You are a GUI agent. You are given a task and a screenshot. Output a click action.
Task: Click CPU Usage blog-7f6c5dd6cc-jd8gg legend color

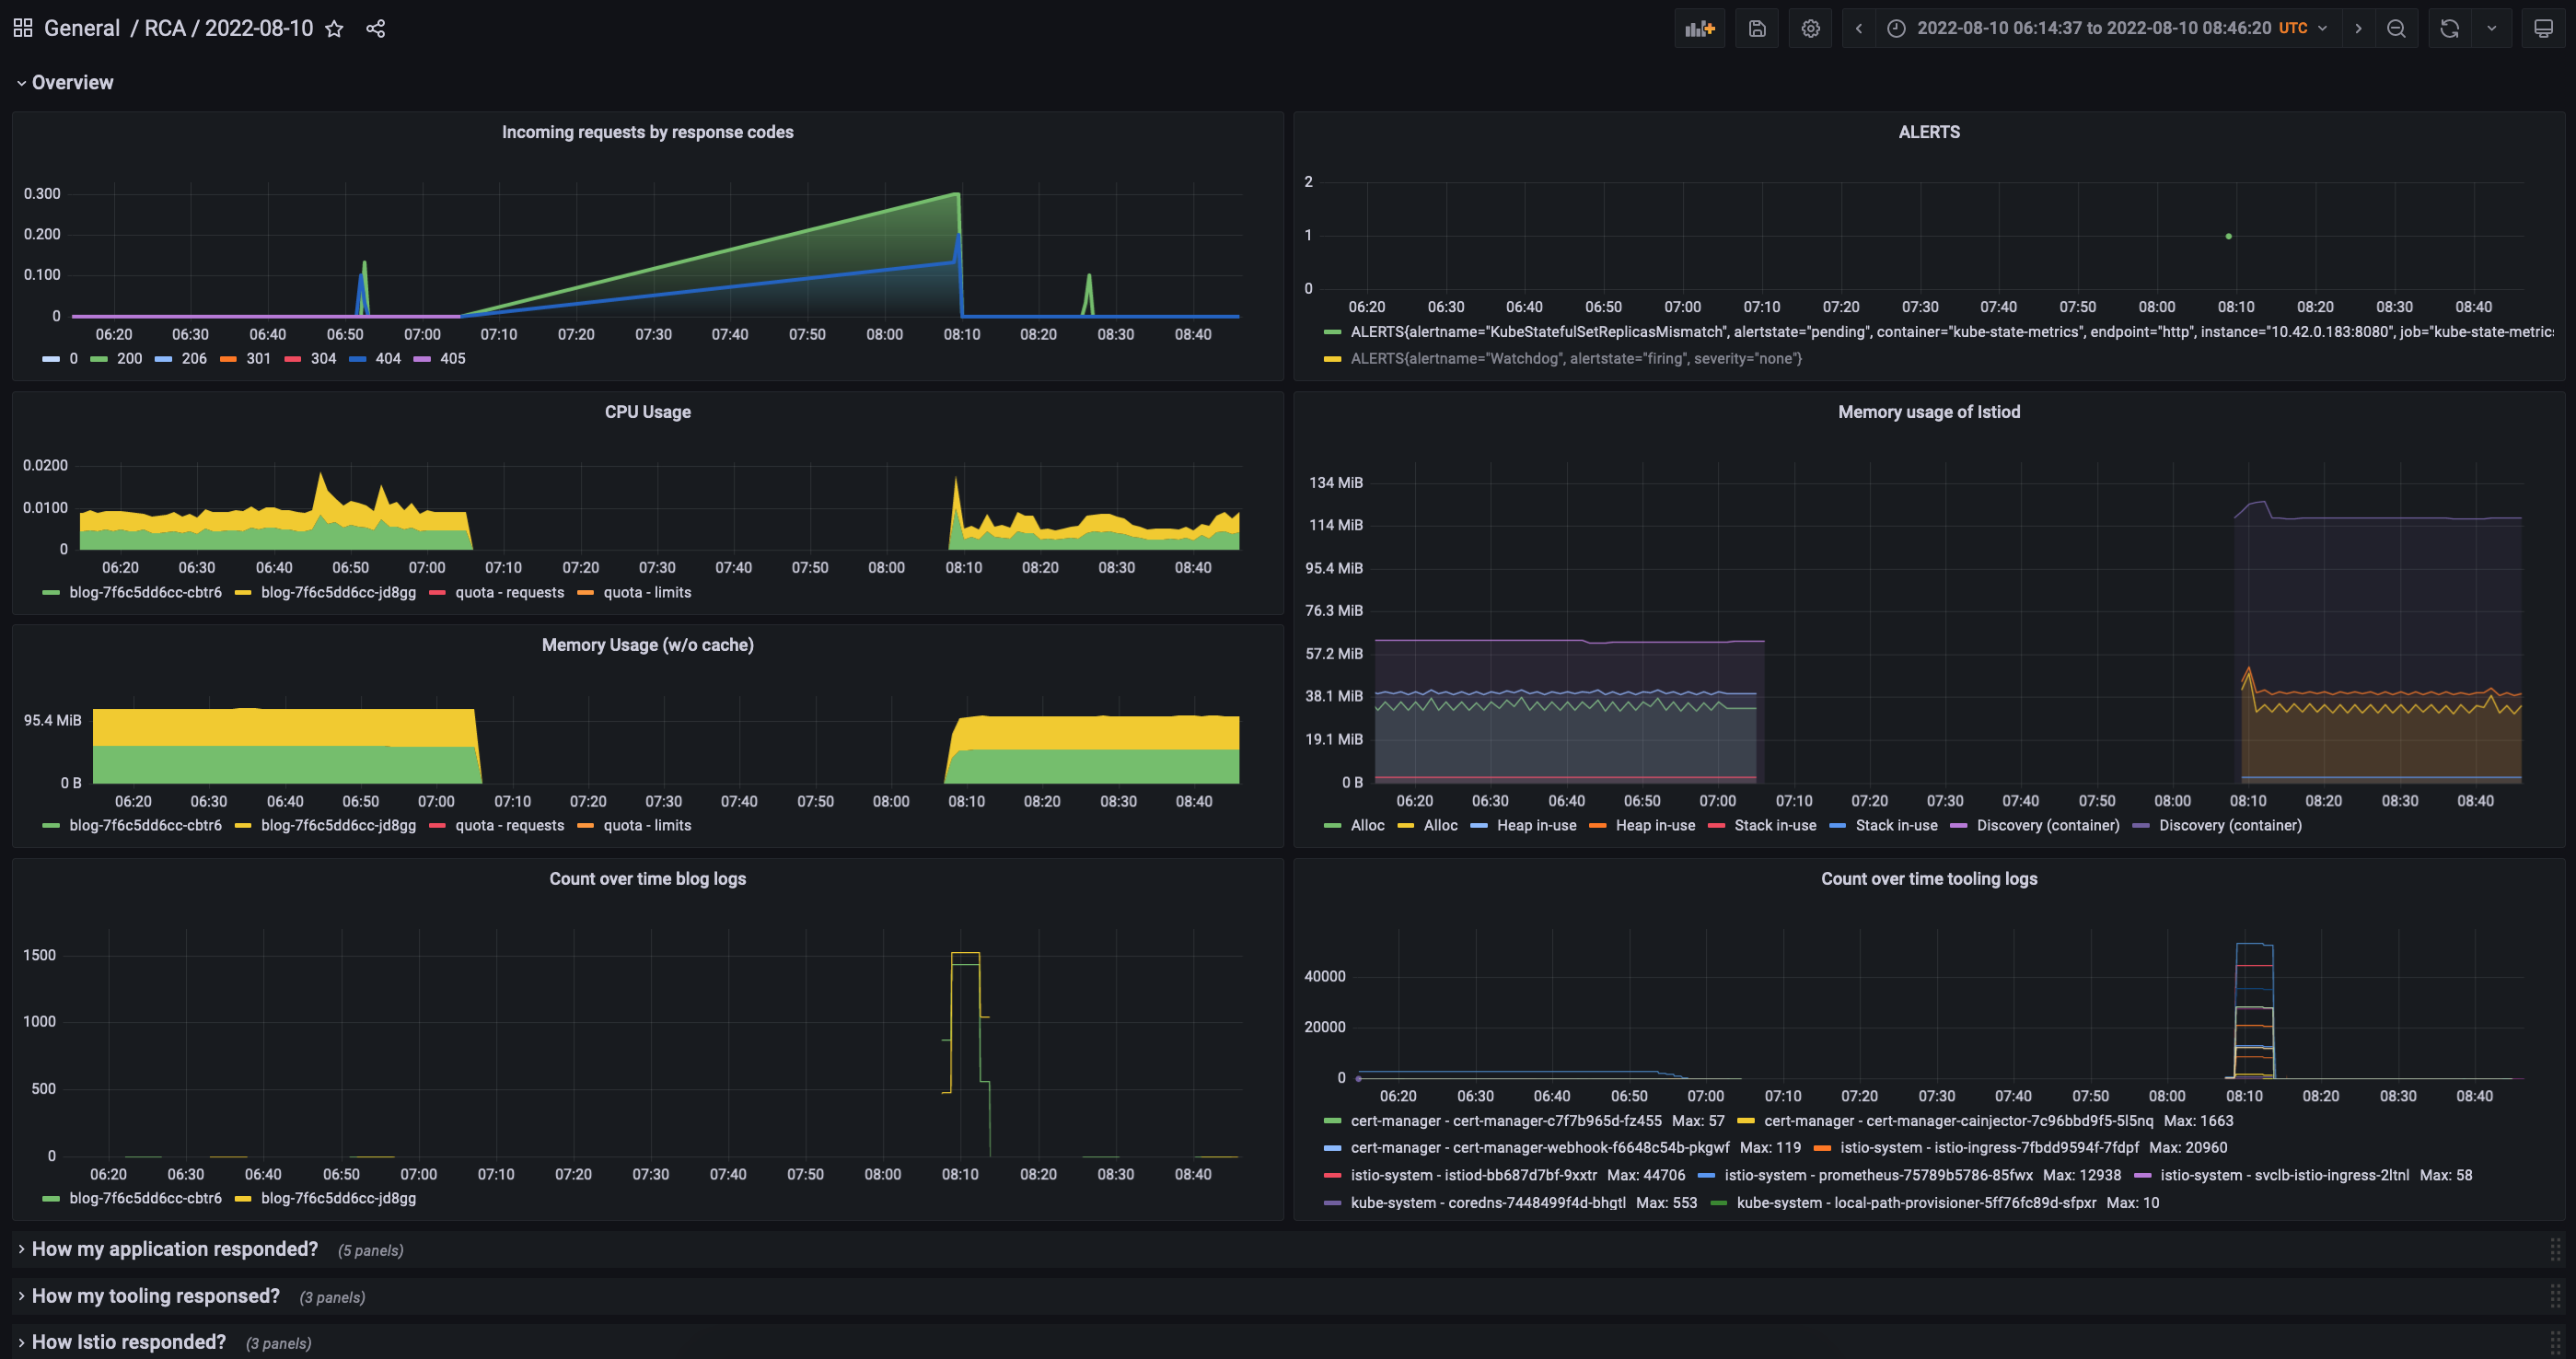pyautogui.click(x=242, y=593)
